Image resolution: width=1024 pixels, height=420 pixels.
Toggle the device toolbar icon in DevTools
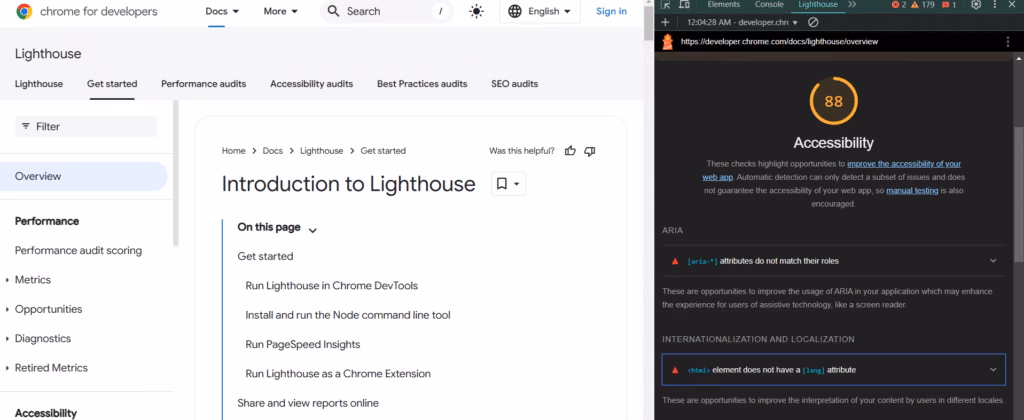pos(686,5)
